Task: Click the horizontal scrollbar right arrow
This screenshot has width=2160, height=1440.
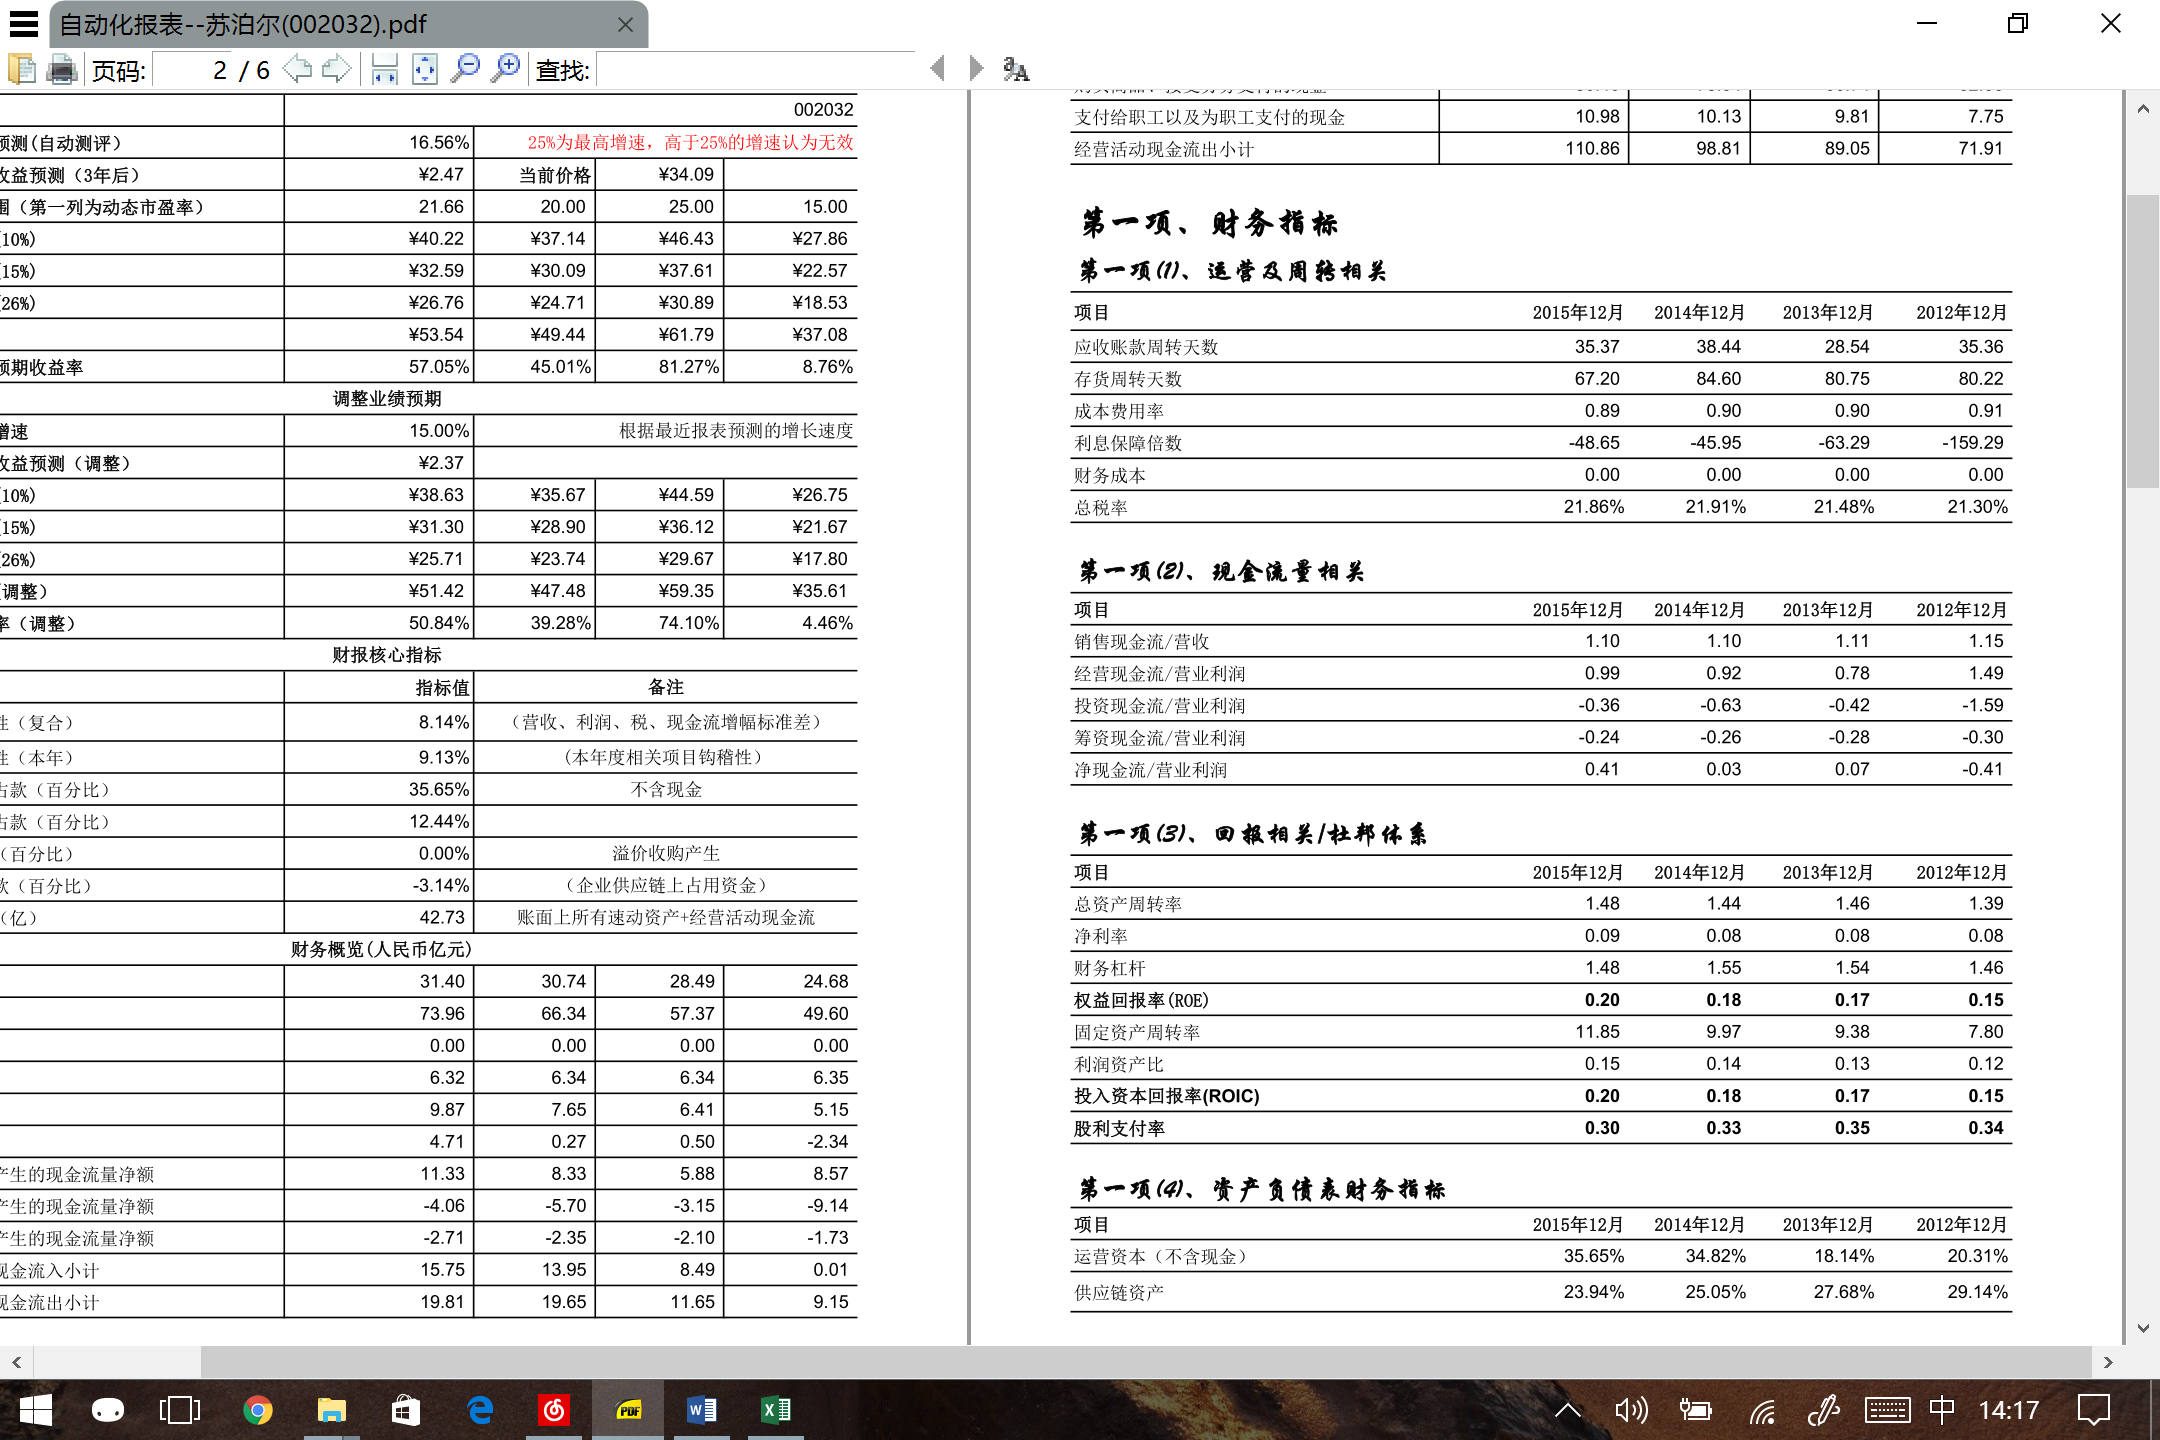Action: click(x=2108, y=1362)
